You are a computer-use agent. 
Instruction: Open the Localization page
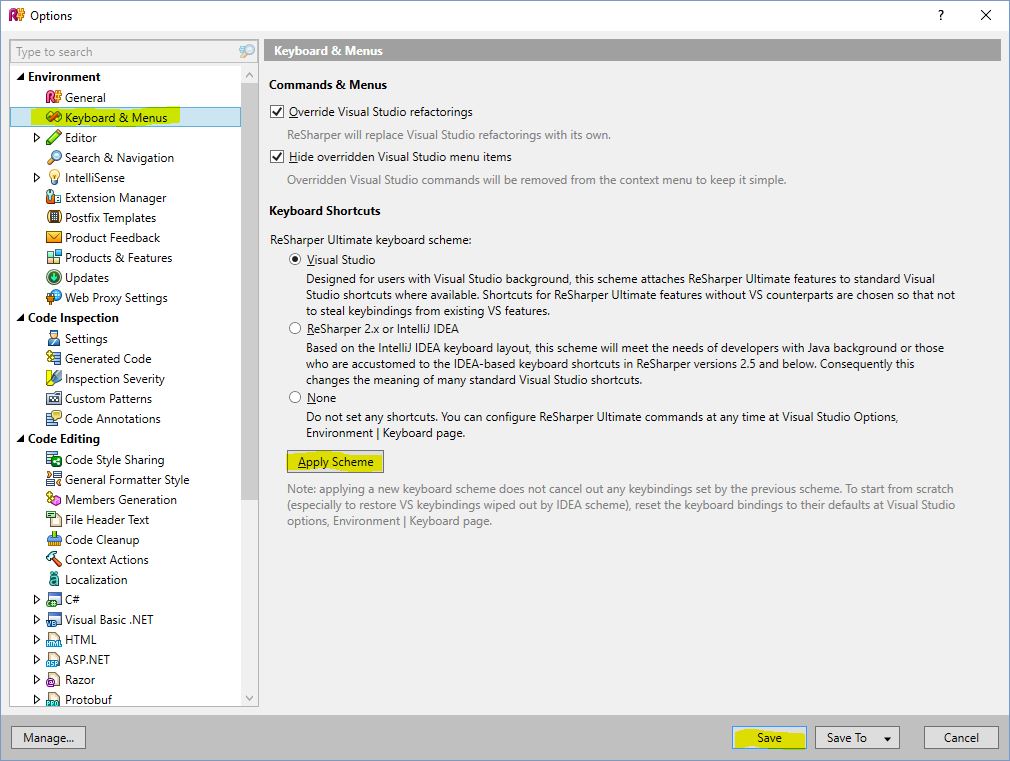(x=96, y=579)
